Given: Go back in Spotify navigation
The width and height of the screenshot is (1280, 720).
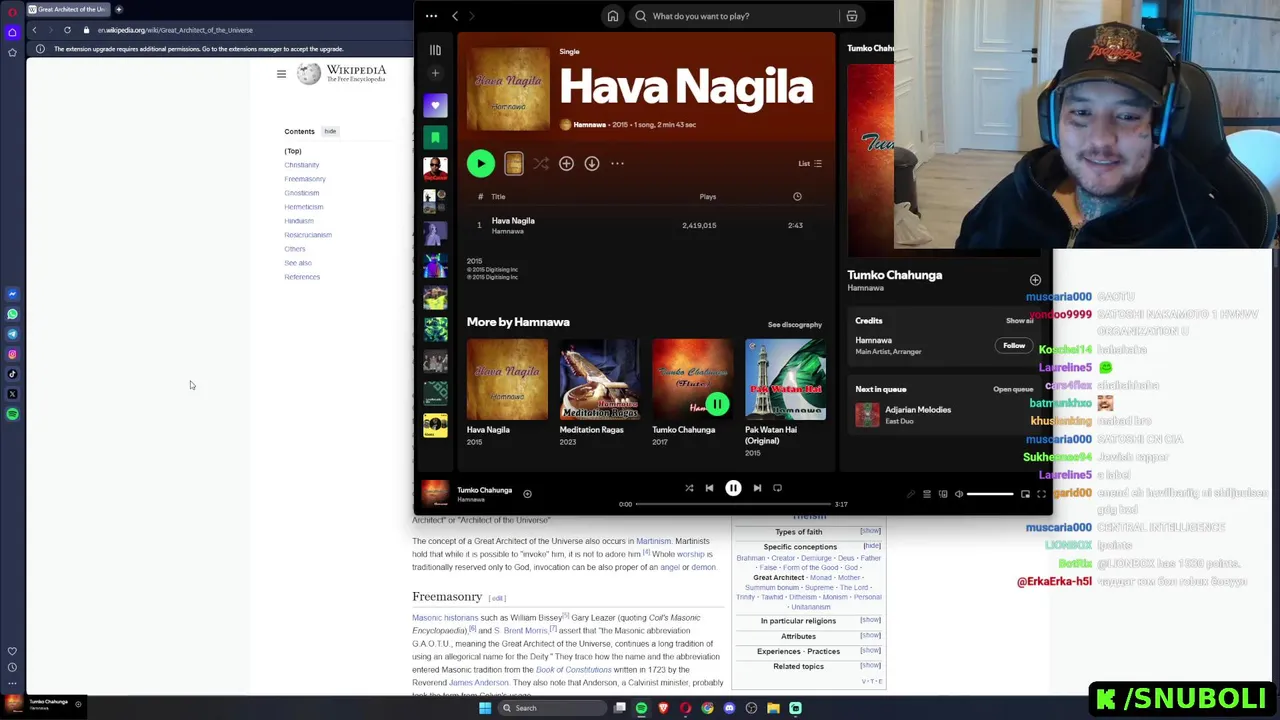Looking at the screenshot, I should [x=455, y=16].
